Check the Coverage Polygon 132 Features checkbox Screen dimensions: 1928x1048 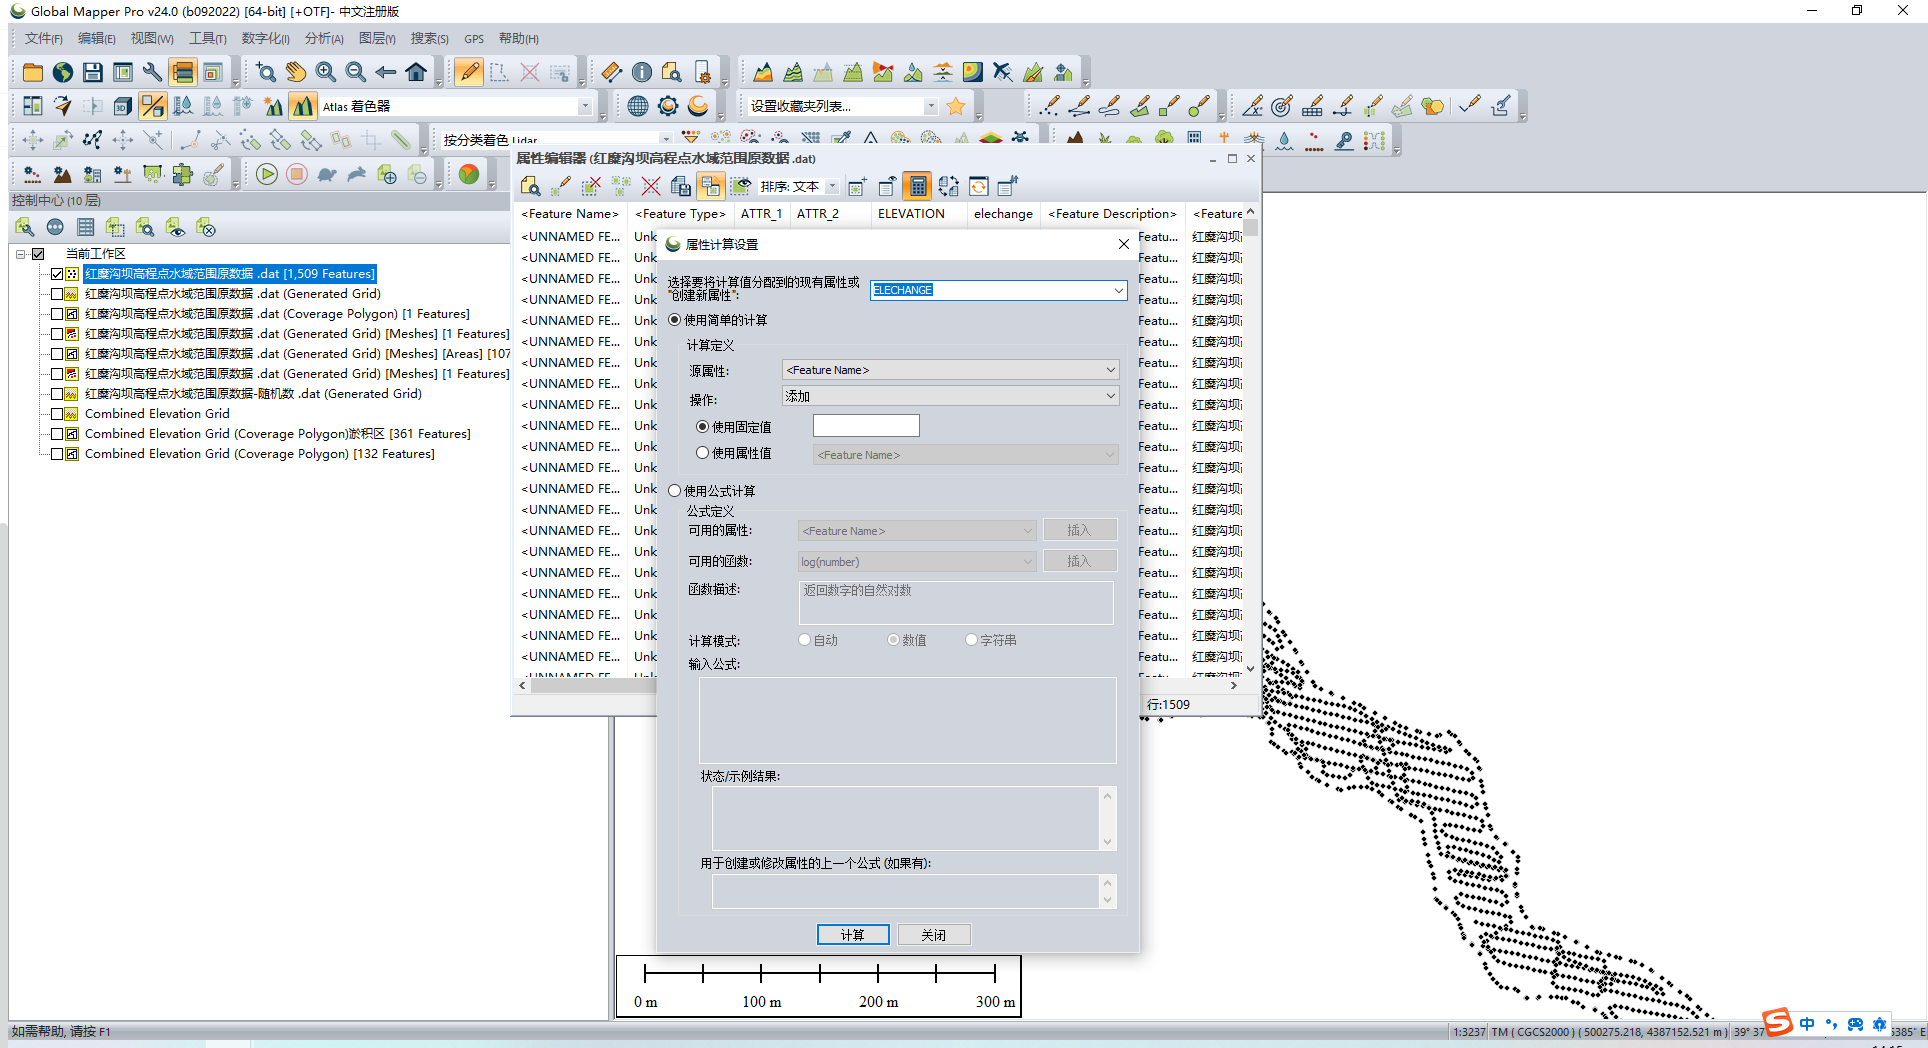click(57, 454)
